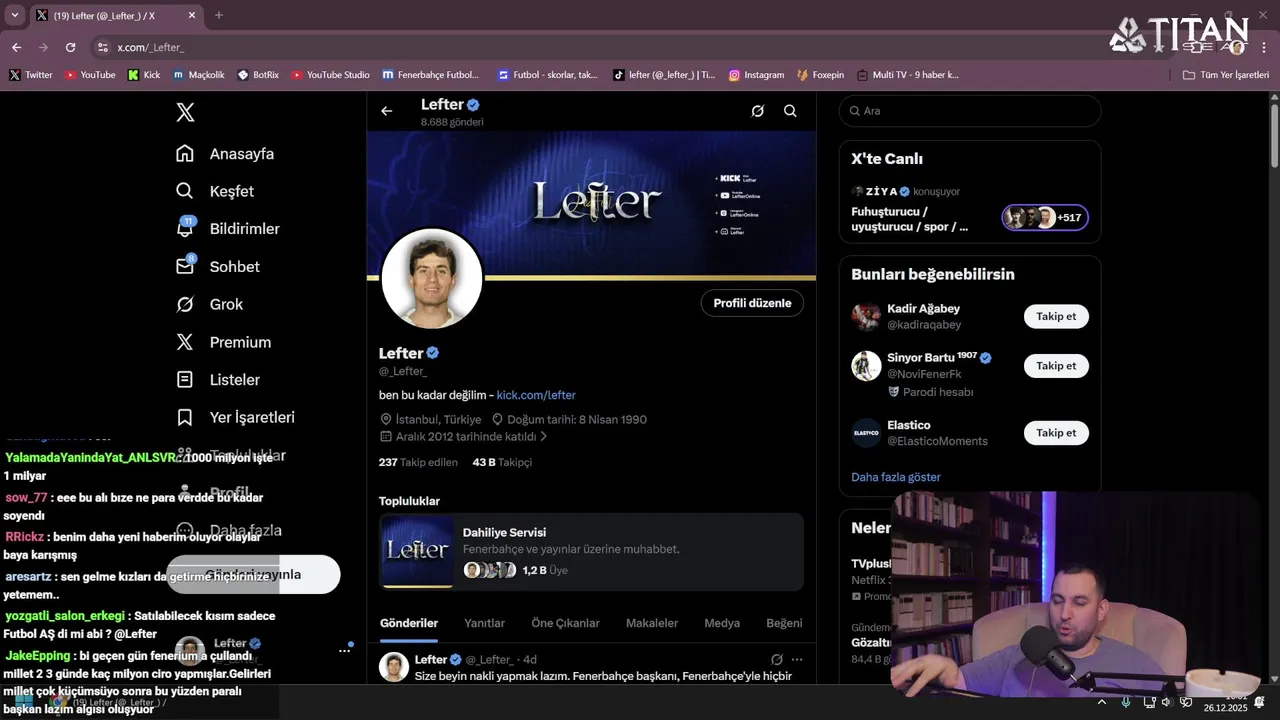
Task: Open the BotRix bookmark
Action: (258, 75)
